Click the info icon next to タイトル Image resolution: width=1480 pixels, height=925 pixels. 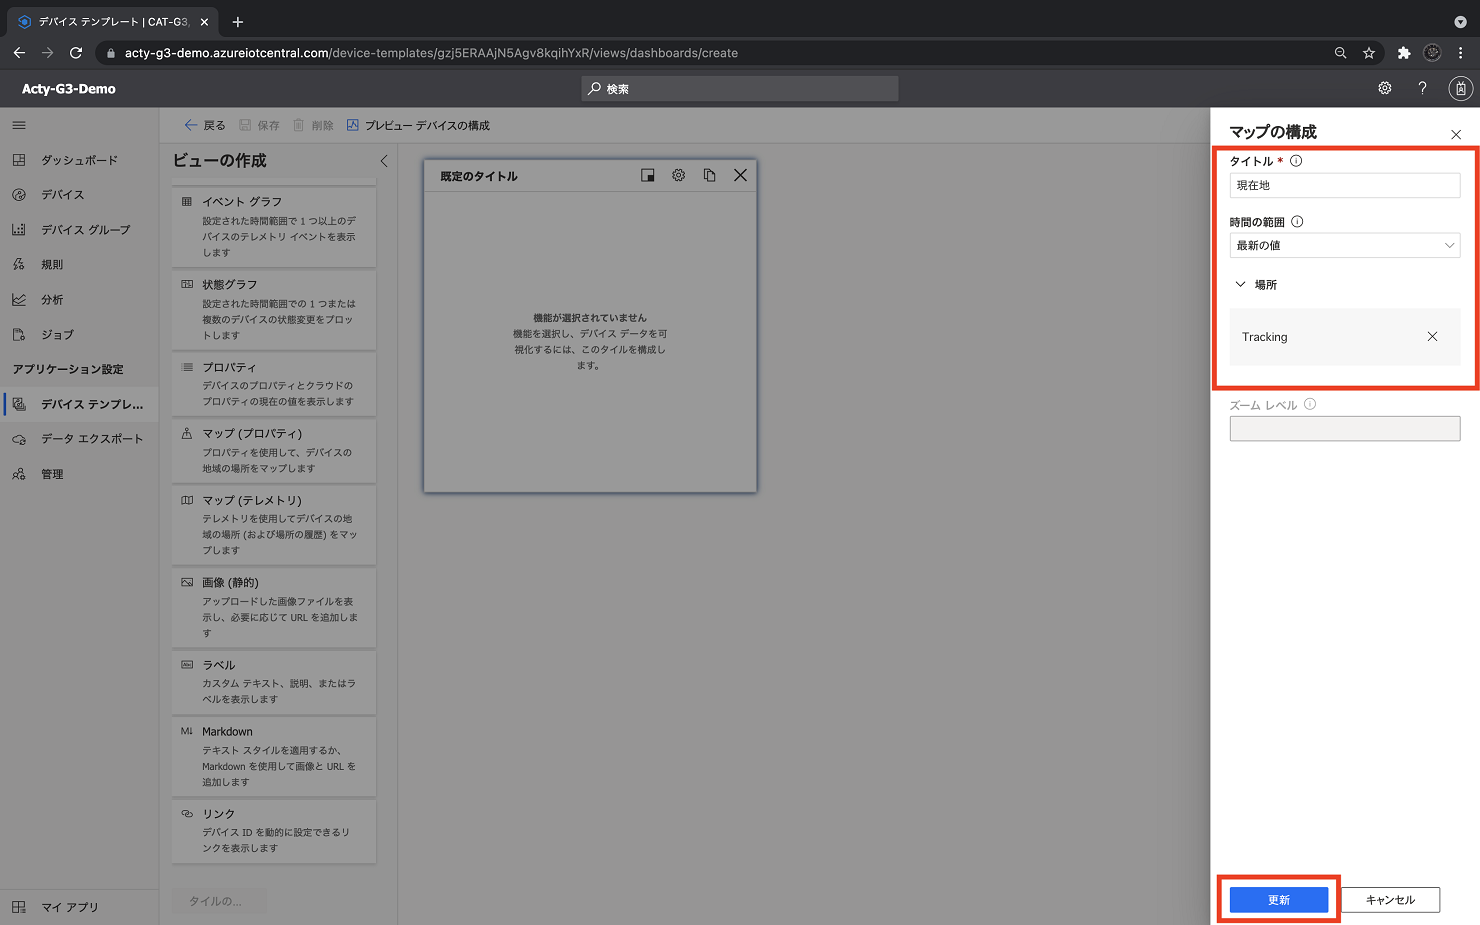pos(1296,161)
